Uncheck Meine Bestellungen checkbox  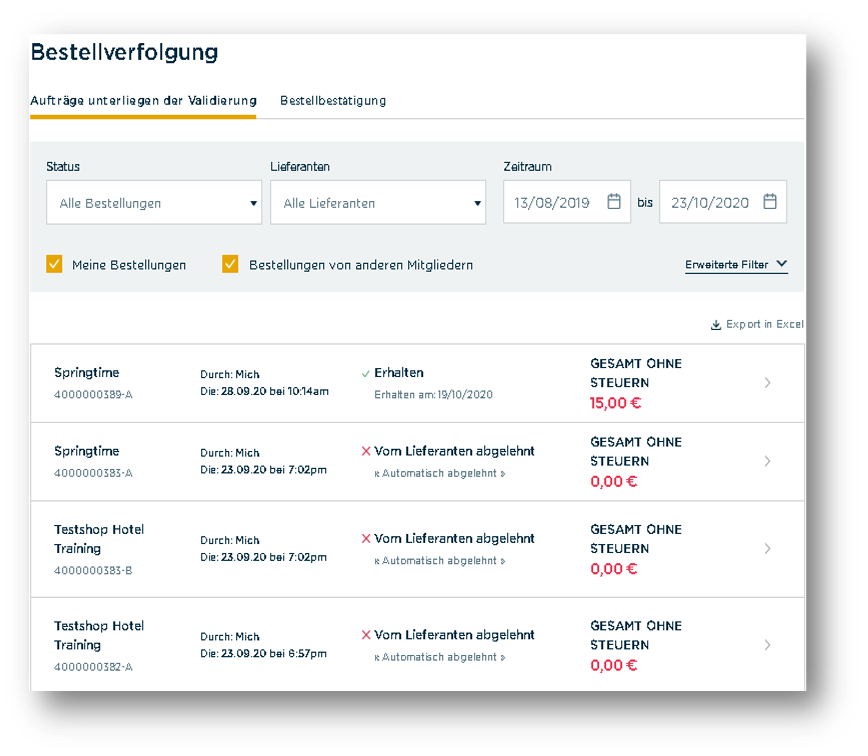[54, 265]
